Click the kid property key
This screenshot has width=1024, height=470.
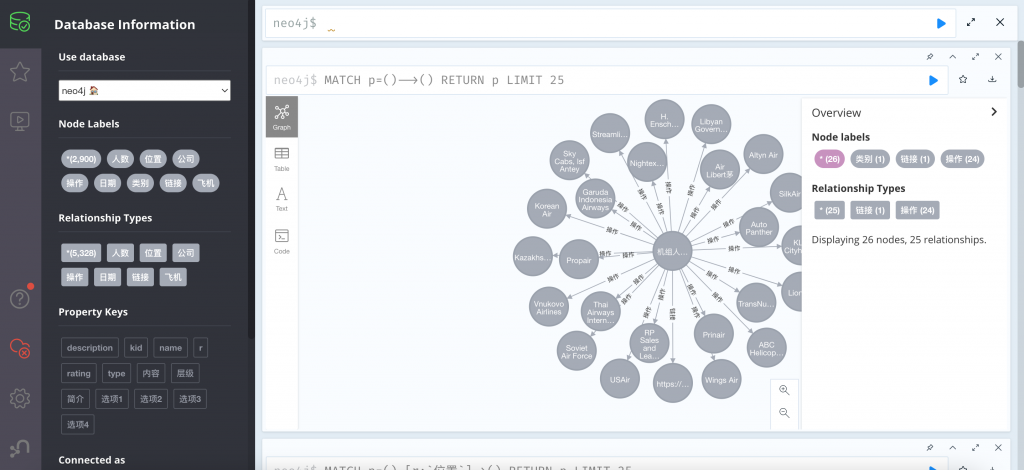[x=136, y=348]
